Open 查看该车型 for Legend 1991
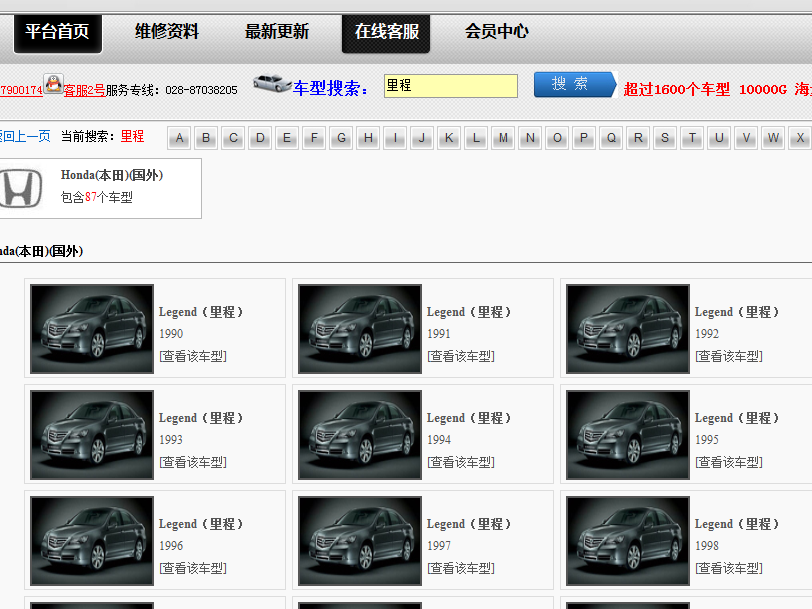The width and height of the screenshot is (812, 609). 461,356
